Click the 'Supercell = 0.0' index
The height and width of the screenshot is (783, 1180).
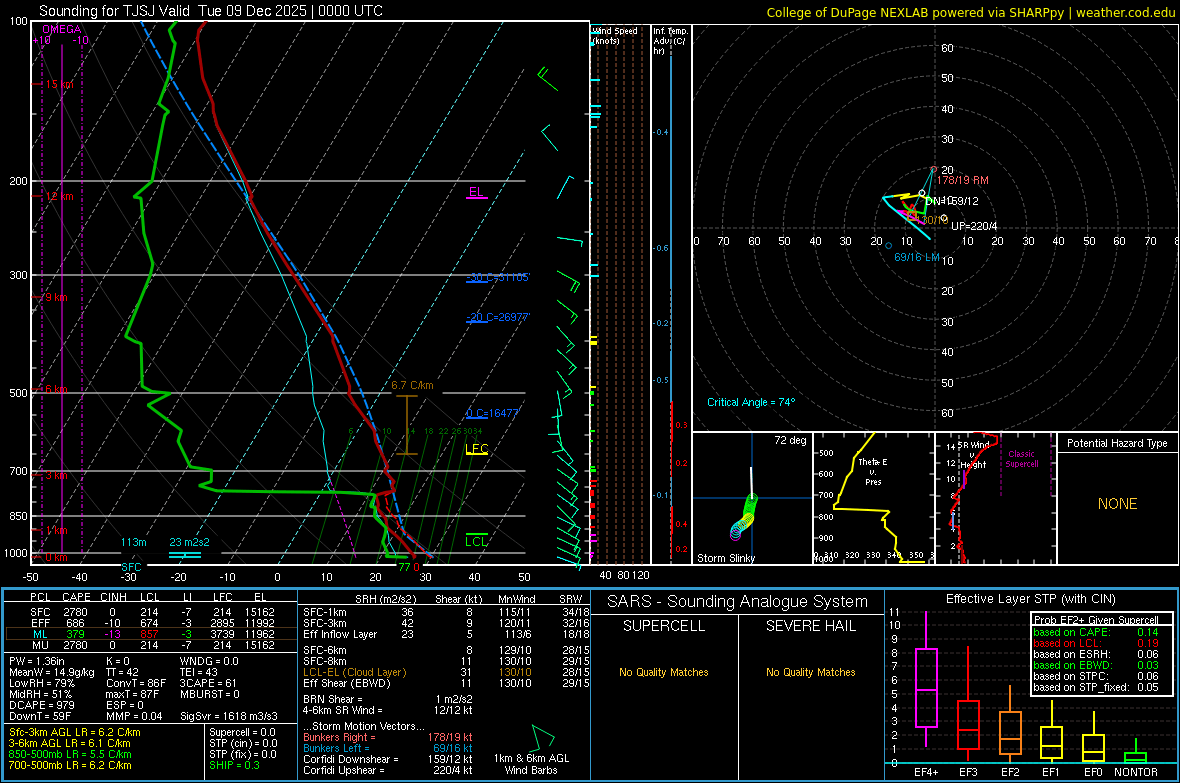pyautogui.click(x=242, y=732)
